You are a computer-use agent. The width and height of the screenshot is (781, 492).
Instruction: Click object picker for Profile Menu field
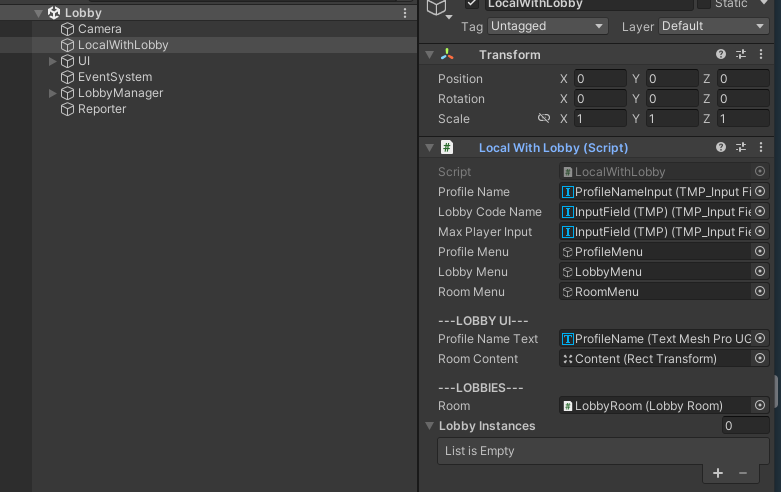coord(760,252)
